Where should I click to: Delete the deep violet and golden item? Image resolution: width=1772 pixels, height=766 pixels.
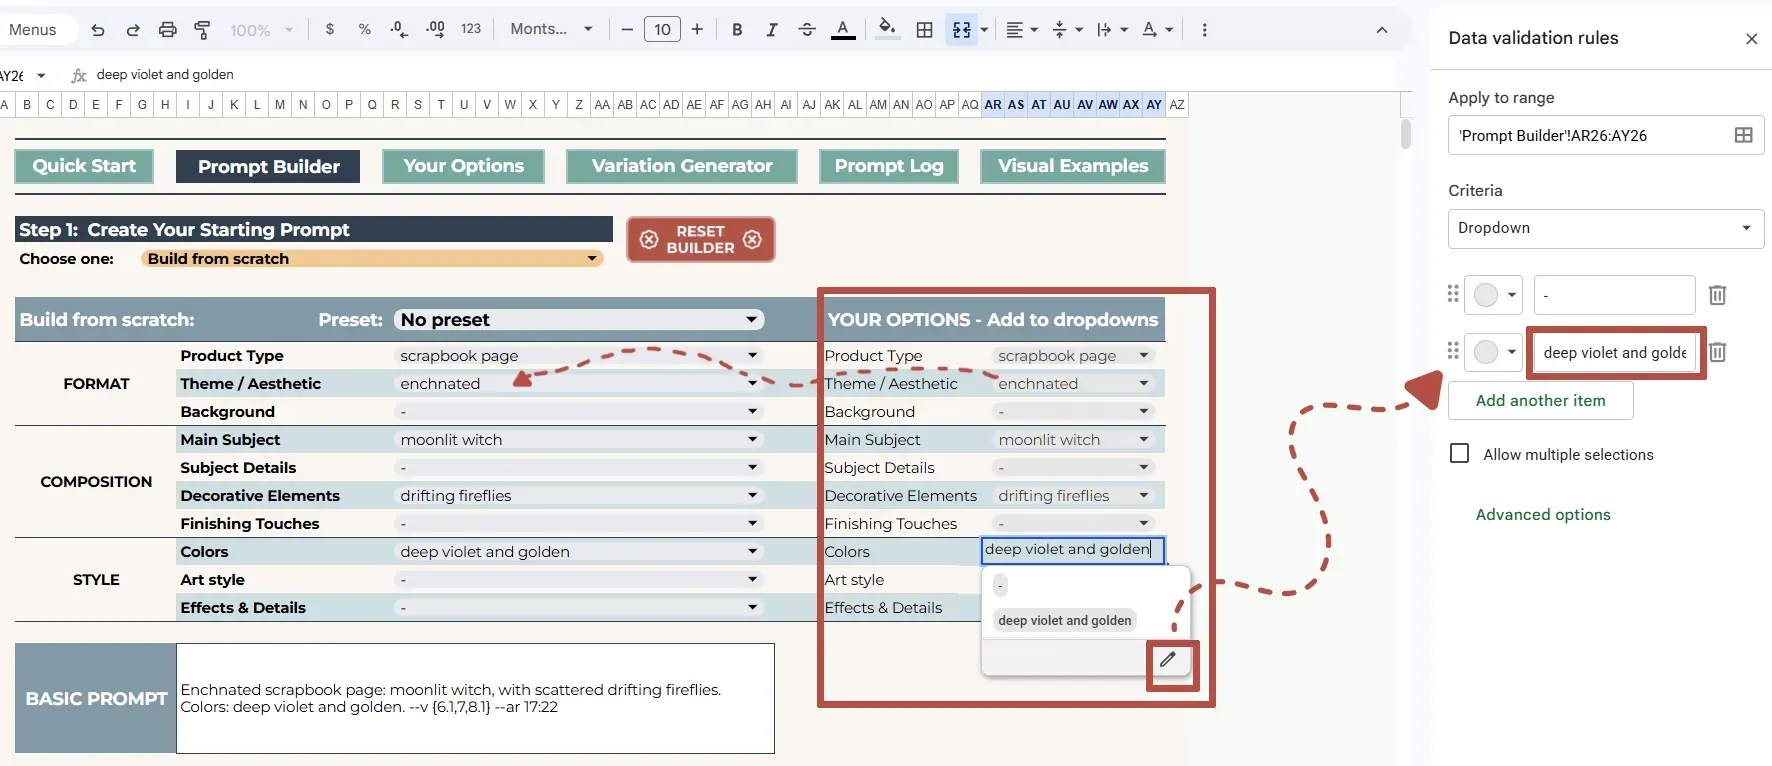click(x=1718, y=352)
